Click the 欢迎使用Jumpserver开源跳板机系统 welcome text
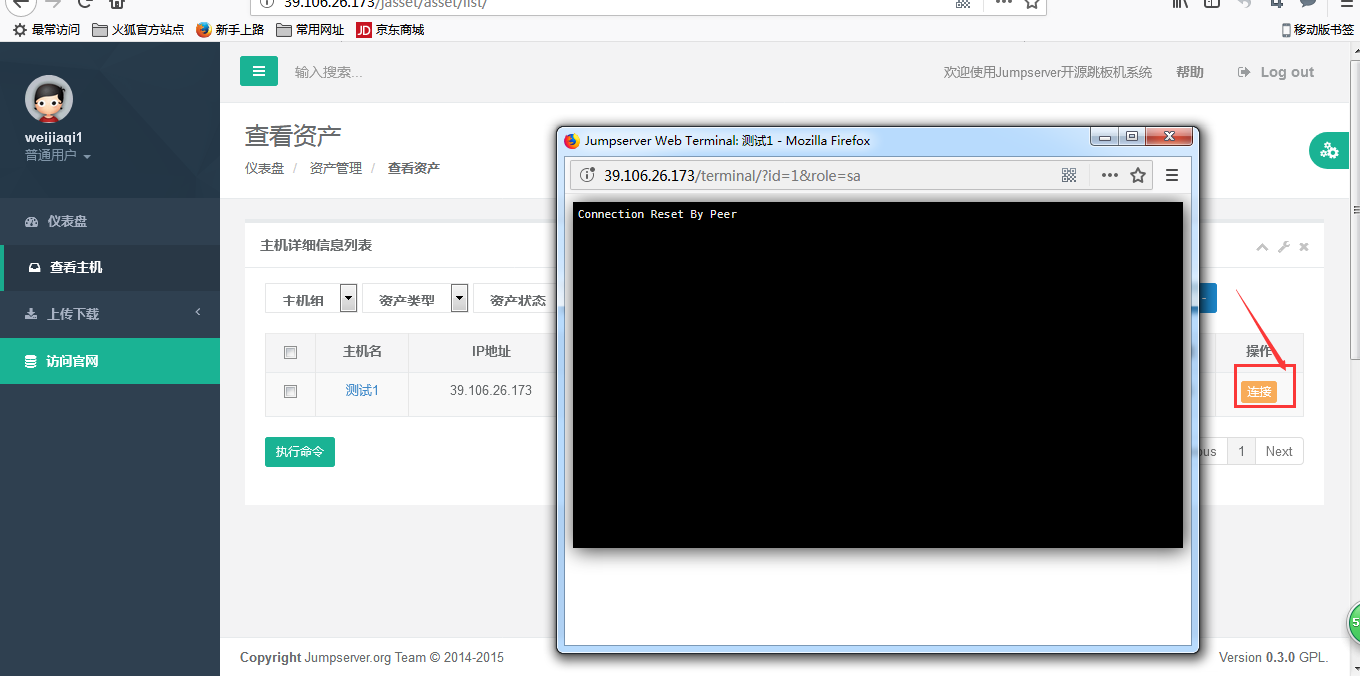The height and width of the screenshot is (676, 1360). click(1048, 72)
